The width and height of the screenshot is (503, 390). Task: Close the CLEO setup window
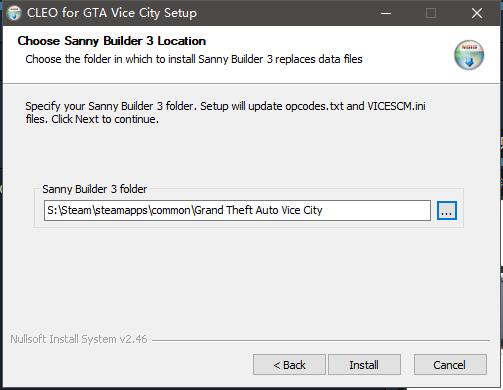point(477,13)
